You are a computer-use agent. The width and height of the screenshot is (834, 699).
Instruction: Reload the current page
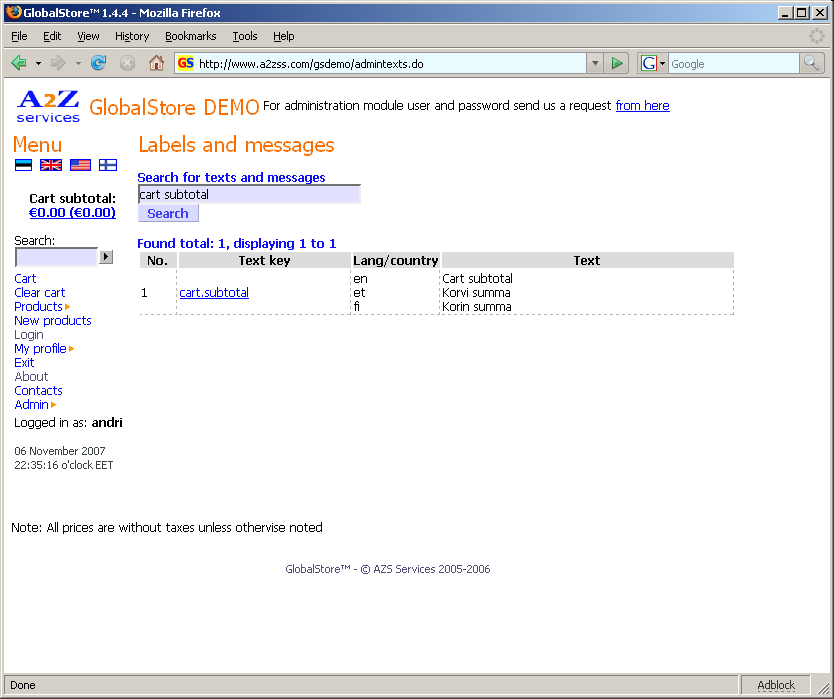(98, 63)
